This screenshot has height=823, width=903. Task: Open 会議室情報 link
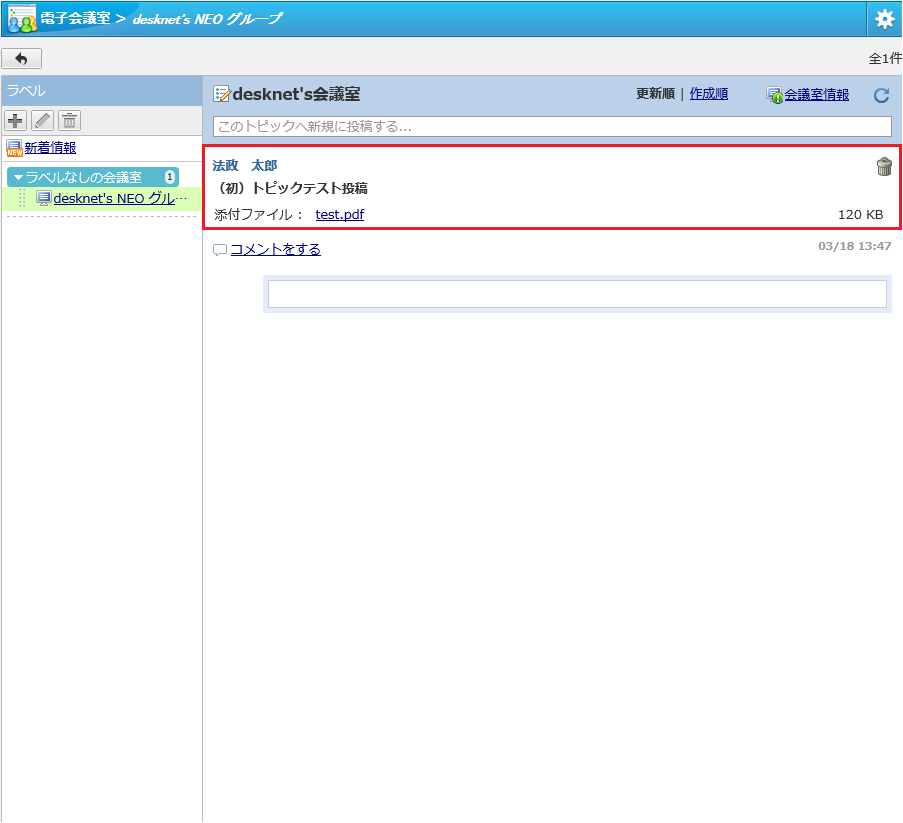(817, 94)
